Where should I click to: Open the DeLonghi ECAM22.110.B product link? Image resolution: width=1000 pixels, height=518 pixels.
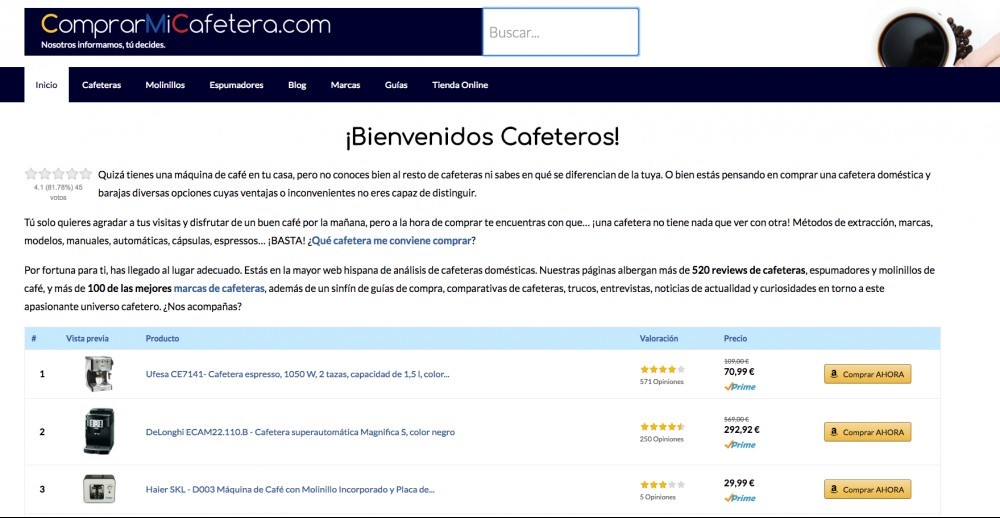[x=300, y=432]
